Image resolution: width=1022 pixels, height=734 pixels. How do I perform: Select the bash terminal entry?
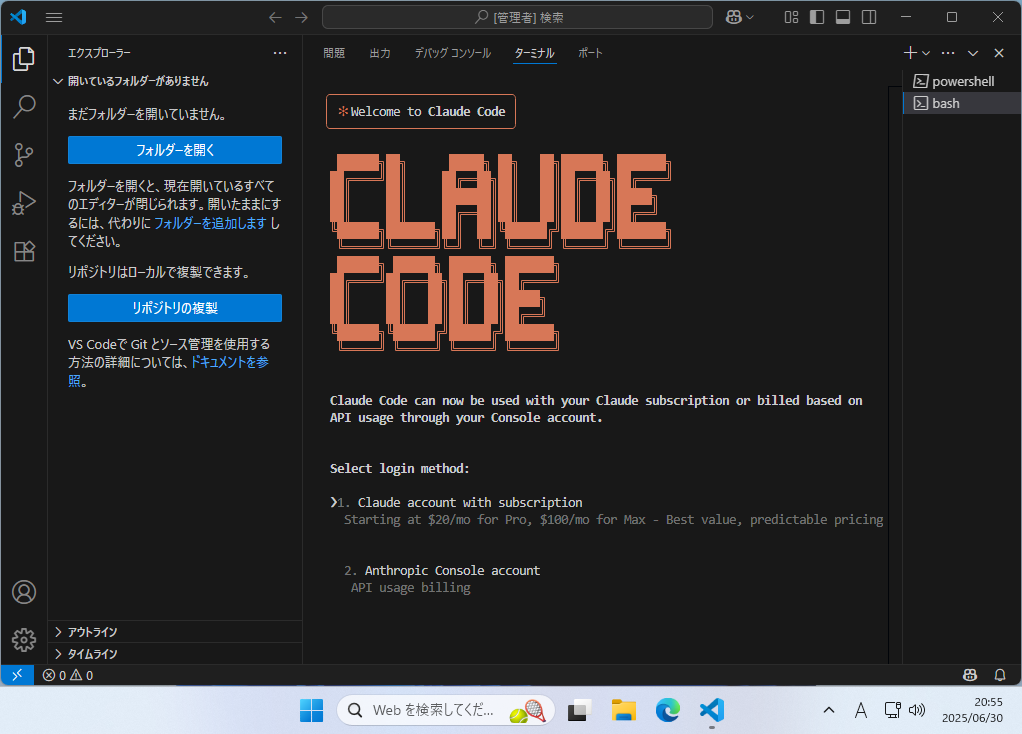click(x=962, y=103)
